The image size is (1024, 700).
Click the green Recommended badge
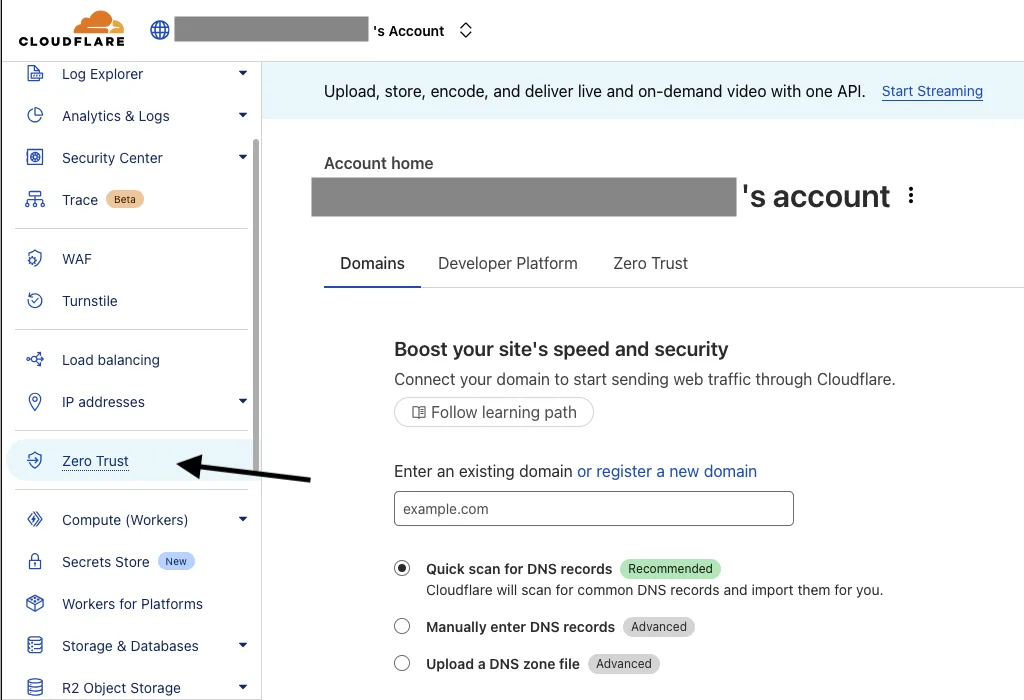(670, 569)
